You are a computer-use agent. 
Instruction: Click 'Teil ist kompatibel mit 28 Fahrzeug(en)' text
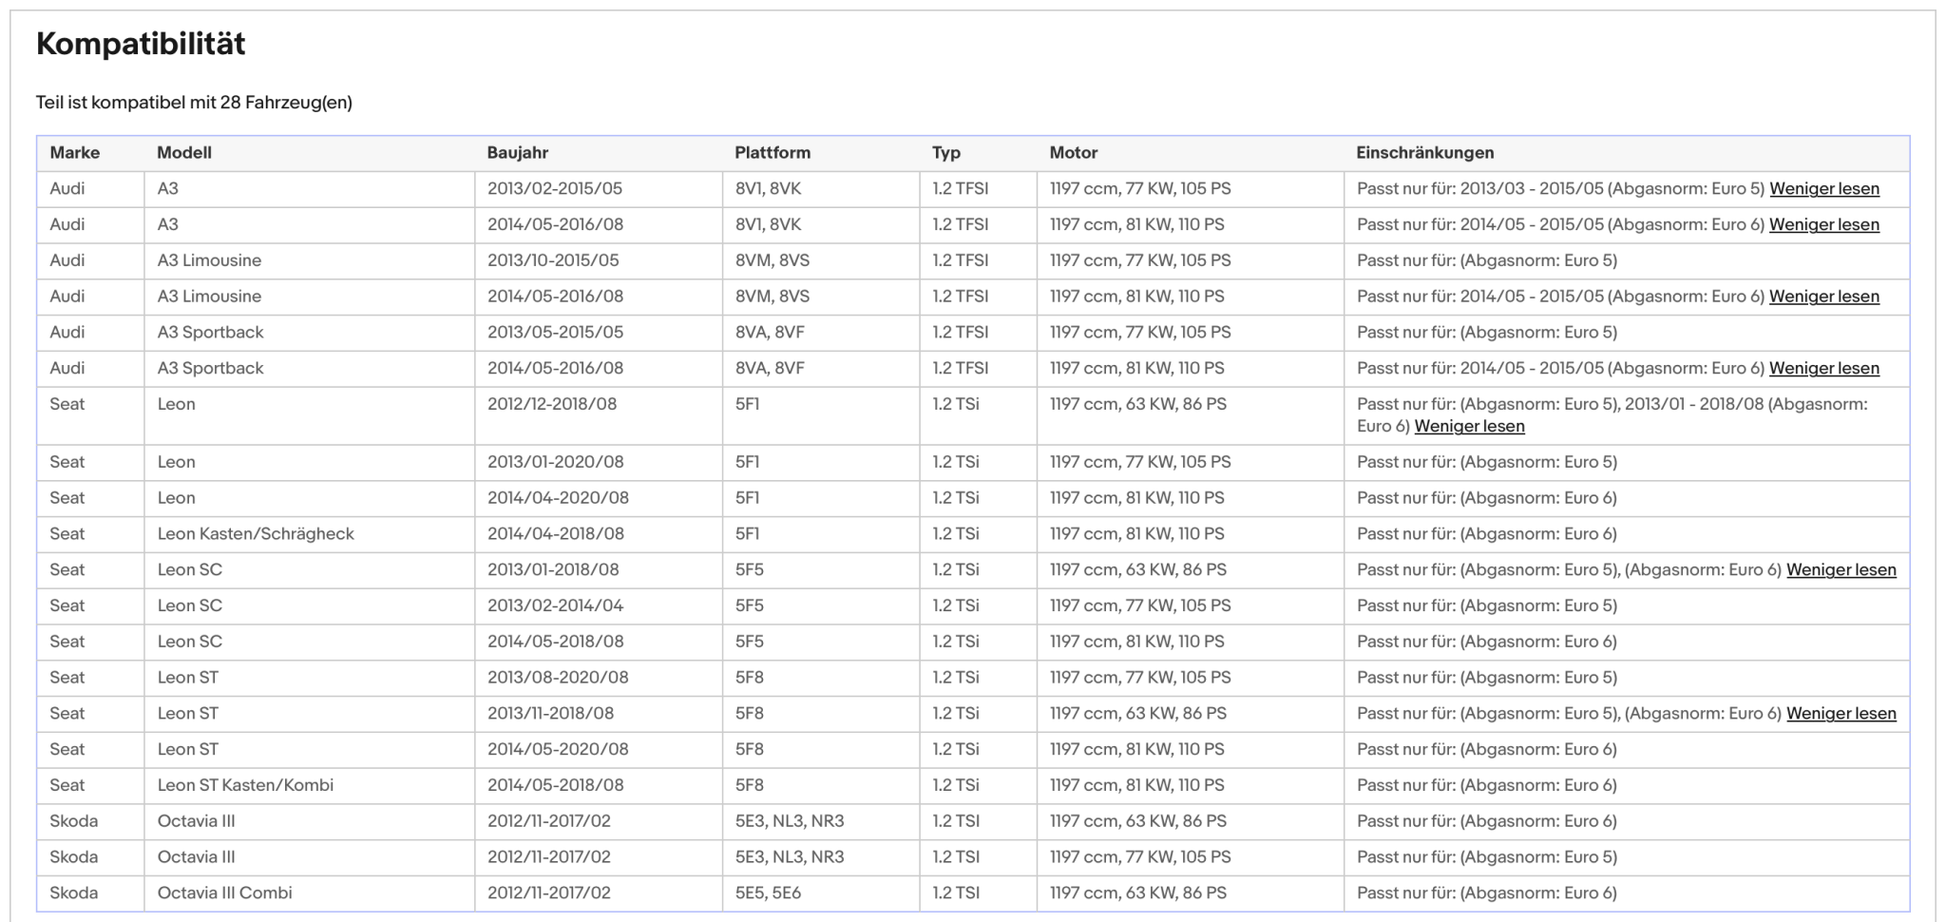click(x=194, y=103)
